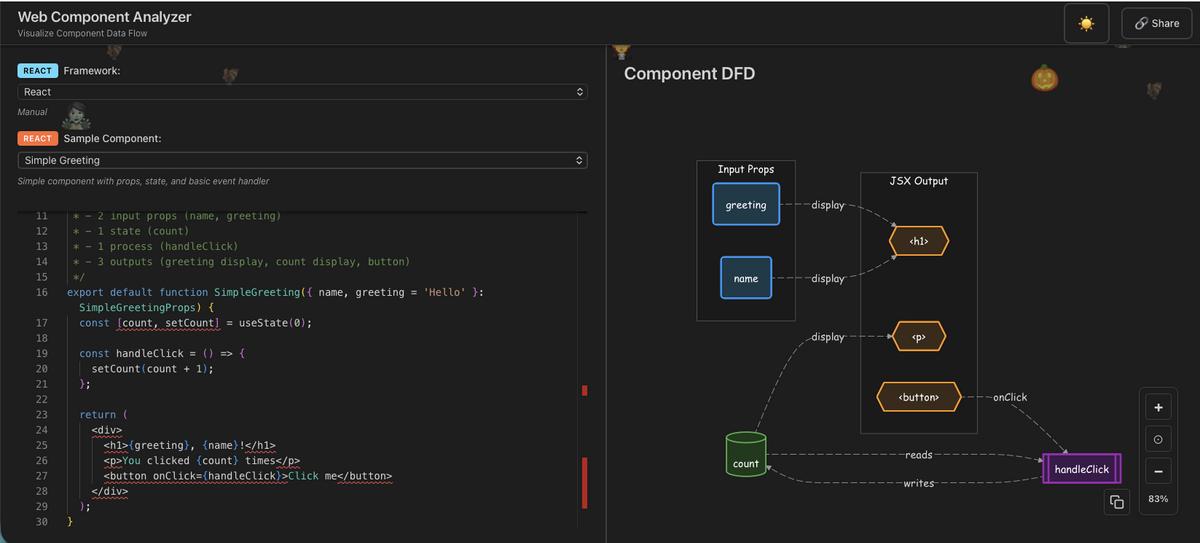Click the pumpkin emoji decoration
Image resolution: width=1200 pixels, height=543 pixels.
(1044, 78)
